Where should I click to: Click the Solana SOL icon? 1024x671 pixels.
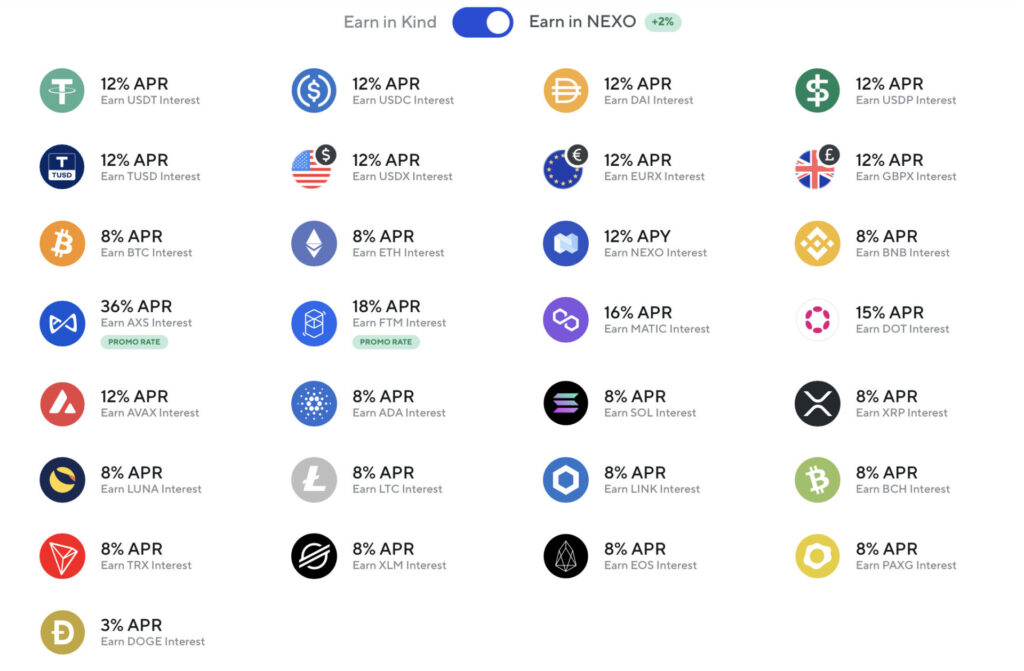click(x=566, y=403)
